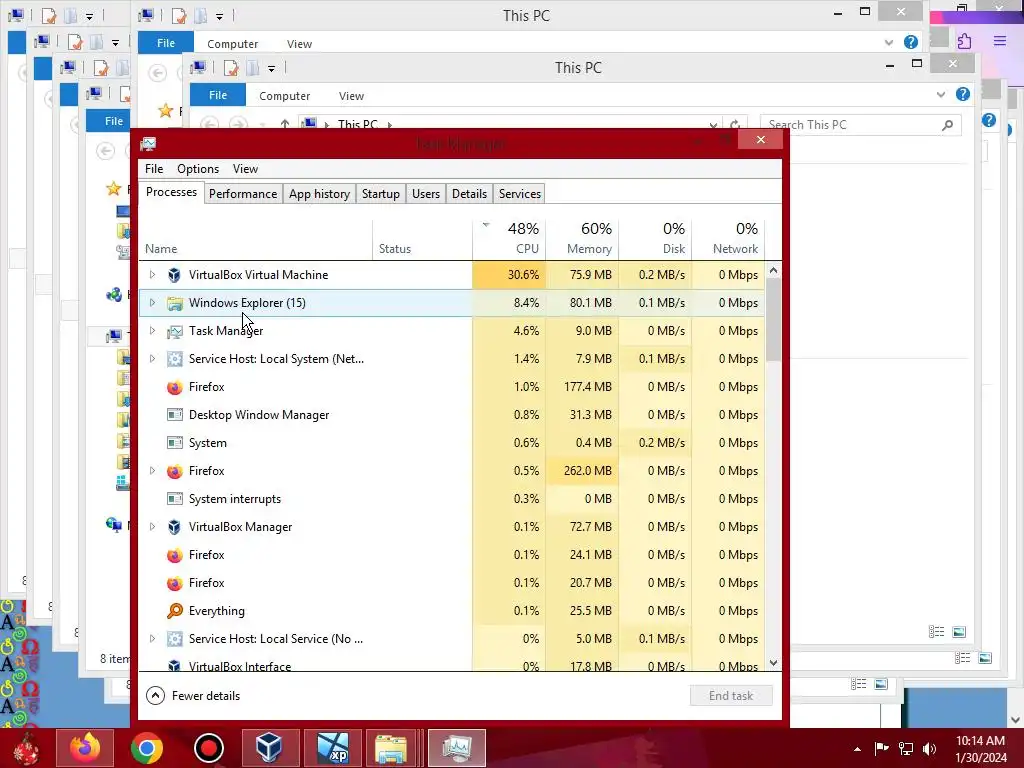Click the System process icon
This screenshot has width=1024, height=768.
[x=174, y=443]
